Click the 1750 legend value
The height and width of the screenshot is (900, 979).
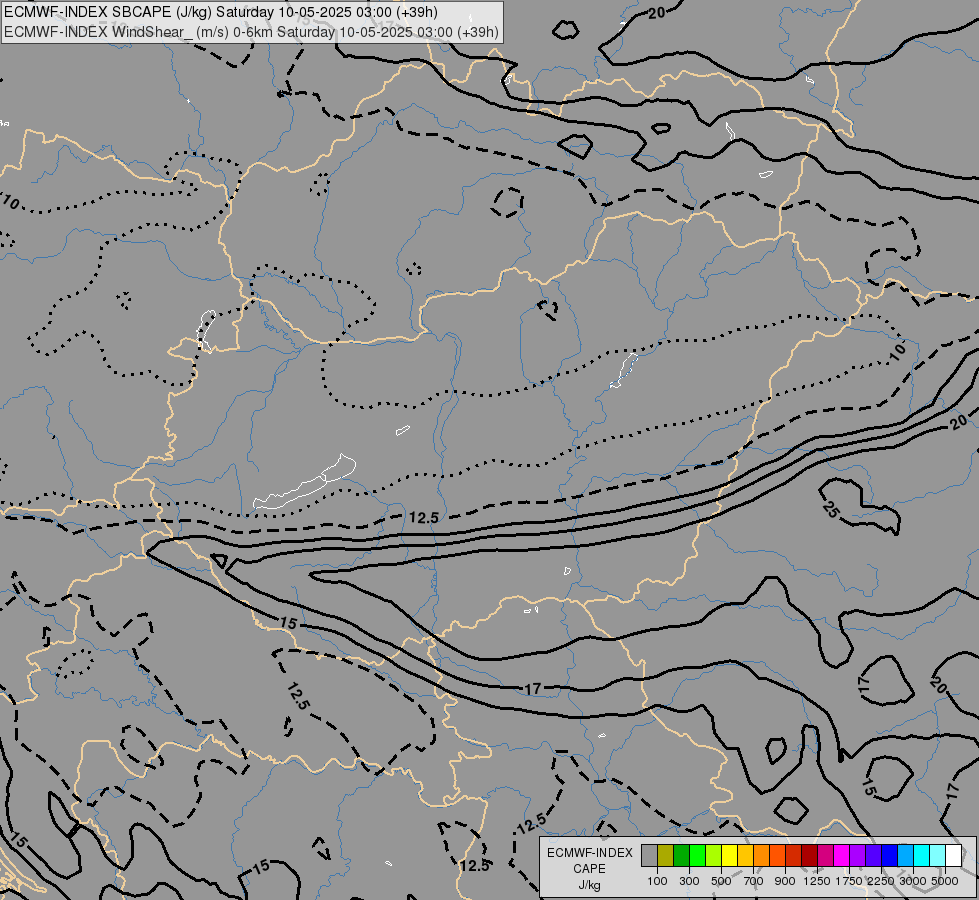click(x=849, y=881)
